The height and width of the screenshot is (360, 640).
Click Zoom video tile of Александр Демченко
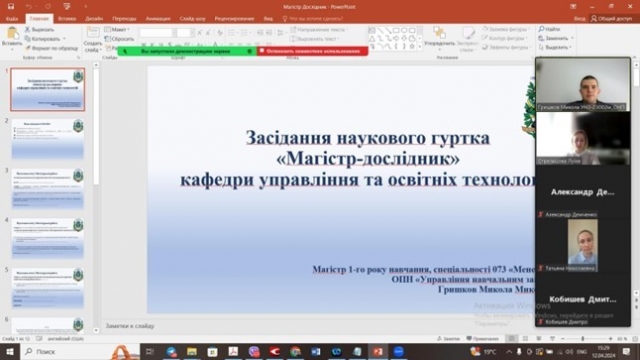point(583,192)
